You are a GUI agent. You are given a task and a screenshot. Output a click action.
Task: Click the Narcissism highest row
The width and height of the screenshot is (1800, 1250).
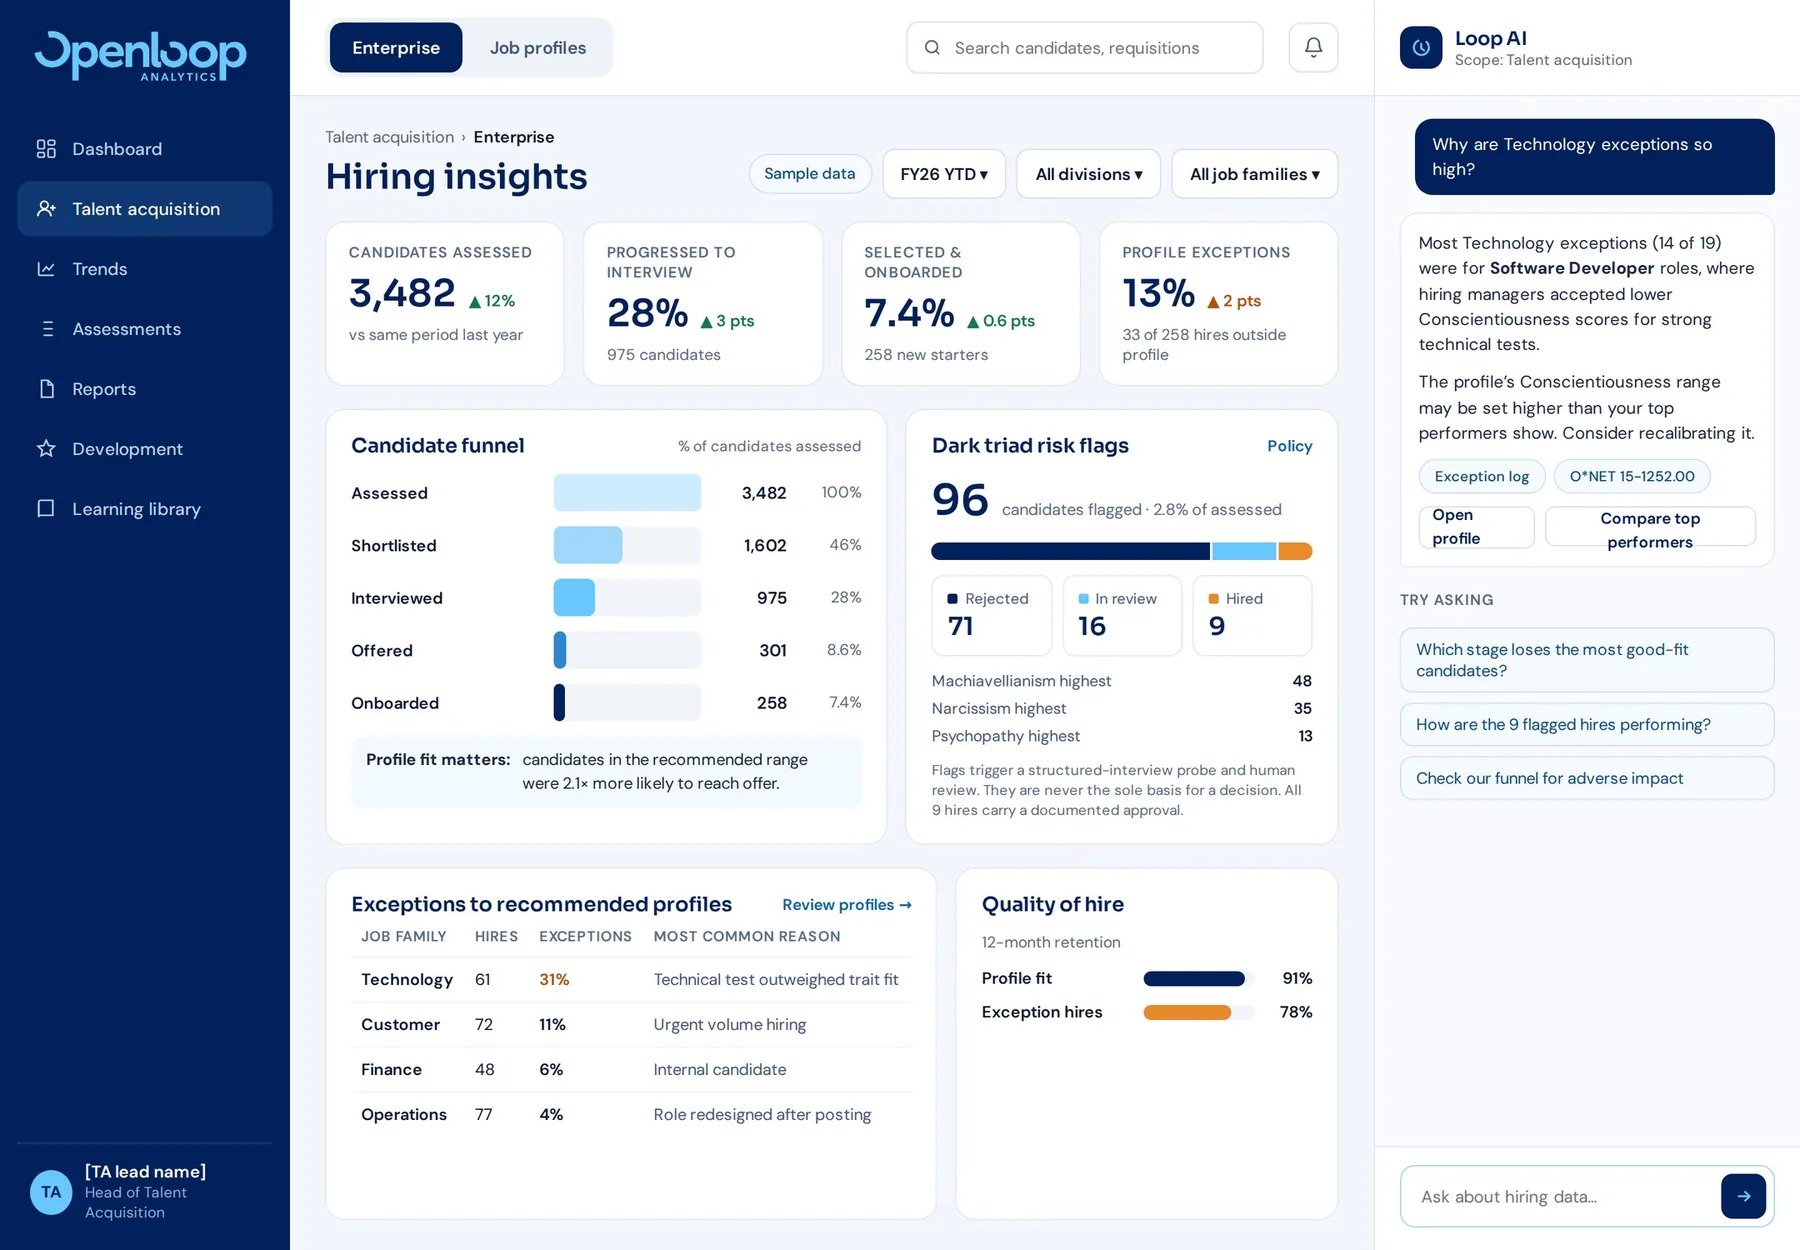pos(1122,708)
